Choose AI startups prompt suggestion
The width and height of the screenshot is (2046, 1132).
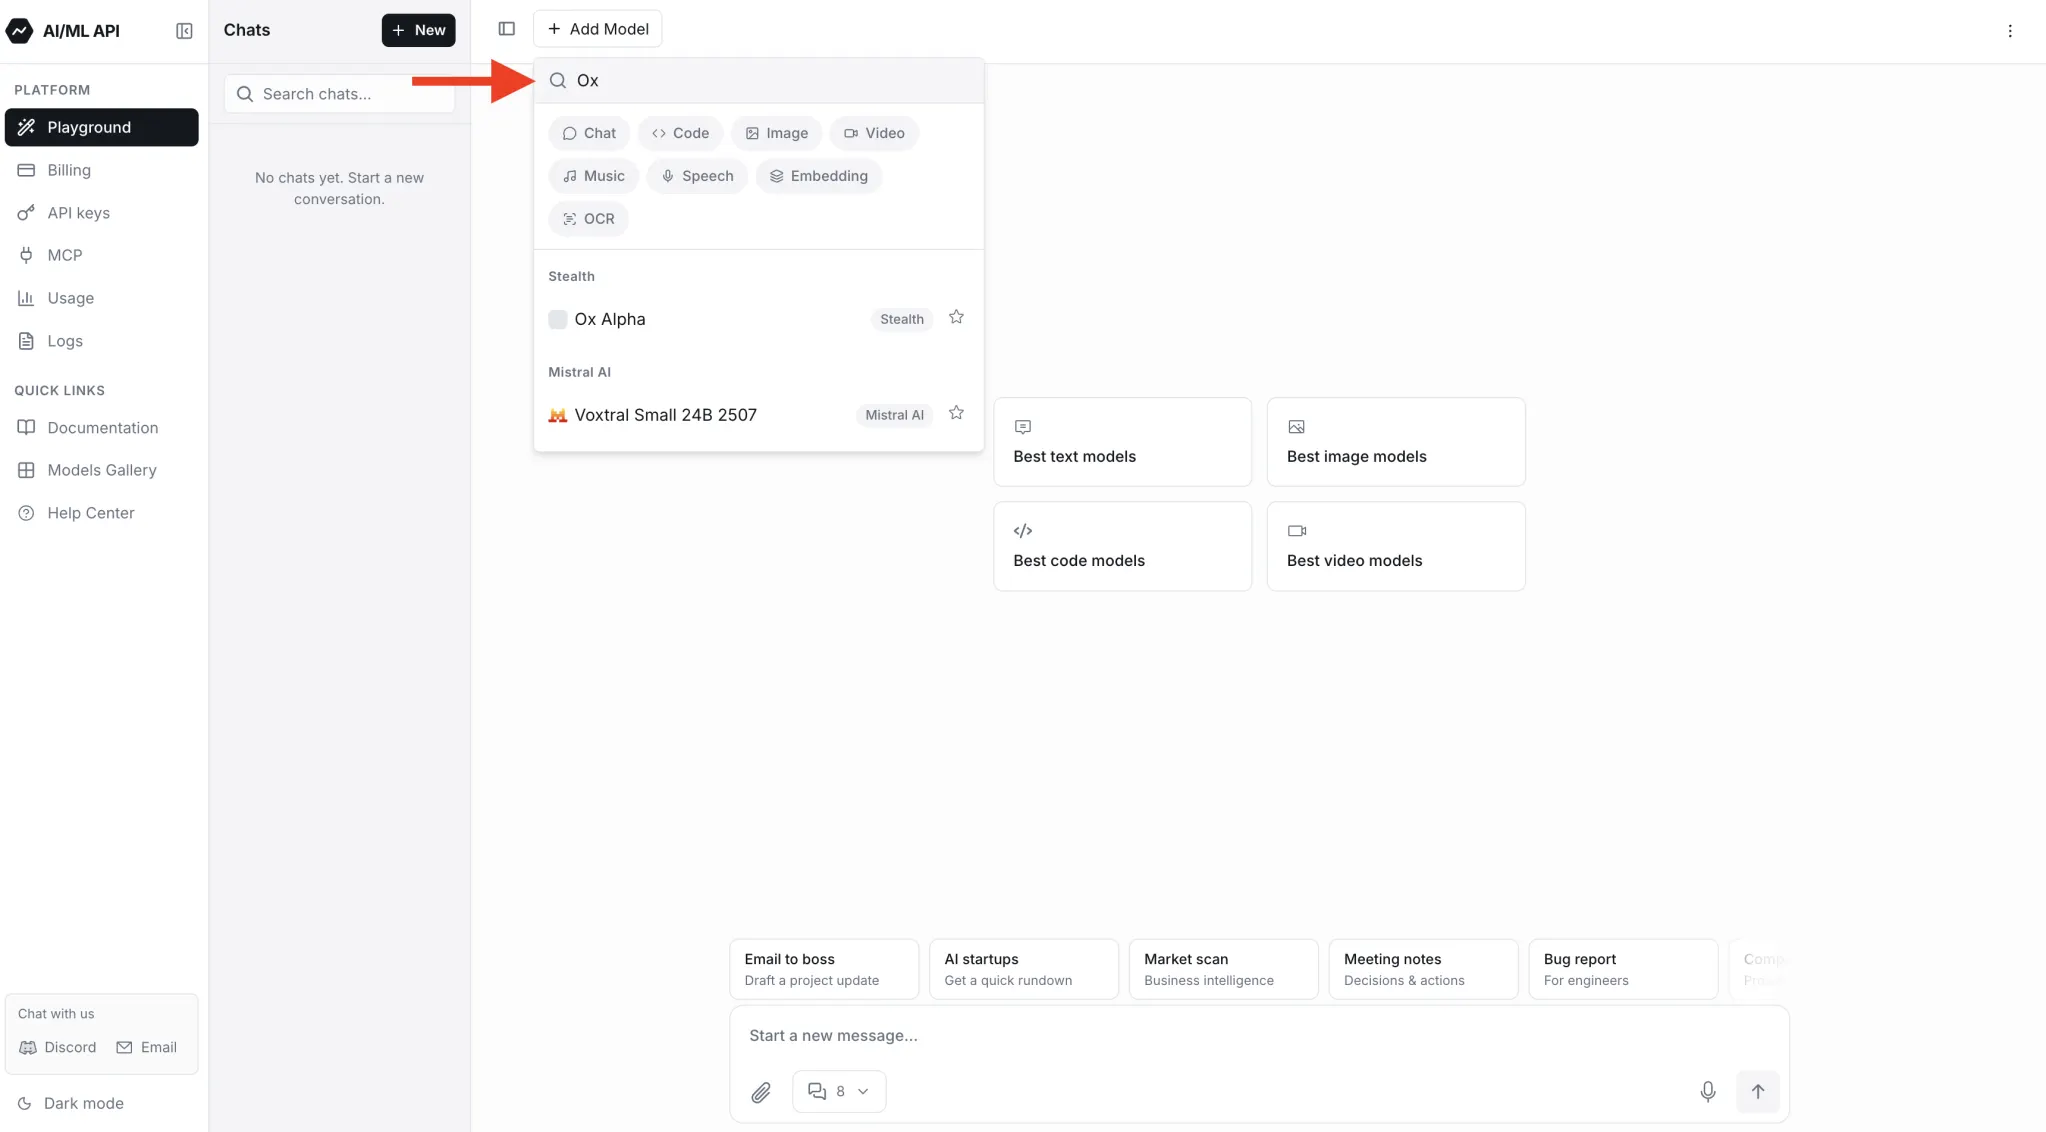[x=1024, y=969]
